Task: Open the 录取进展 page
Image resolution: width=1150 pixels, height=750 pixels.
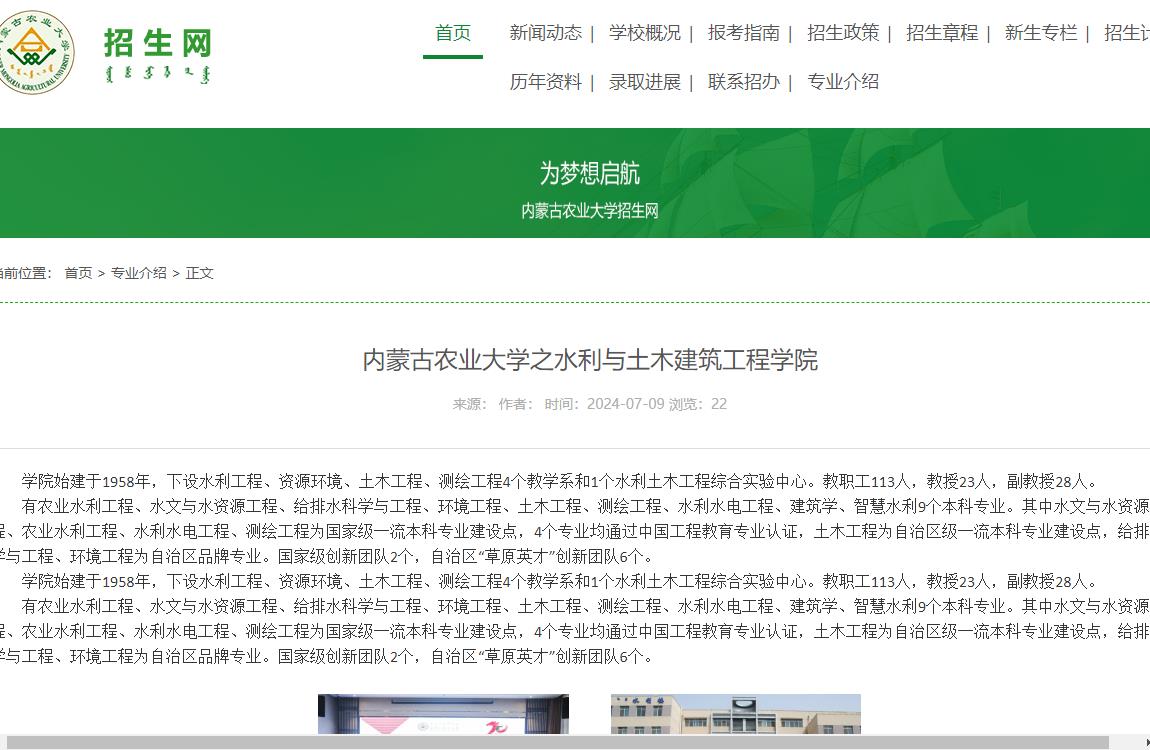Action: tap(645, 82)
